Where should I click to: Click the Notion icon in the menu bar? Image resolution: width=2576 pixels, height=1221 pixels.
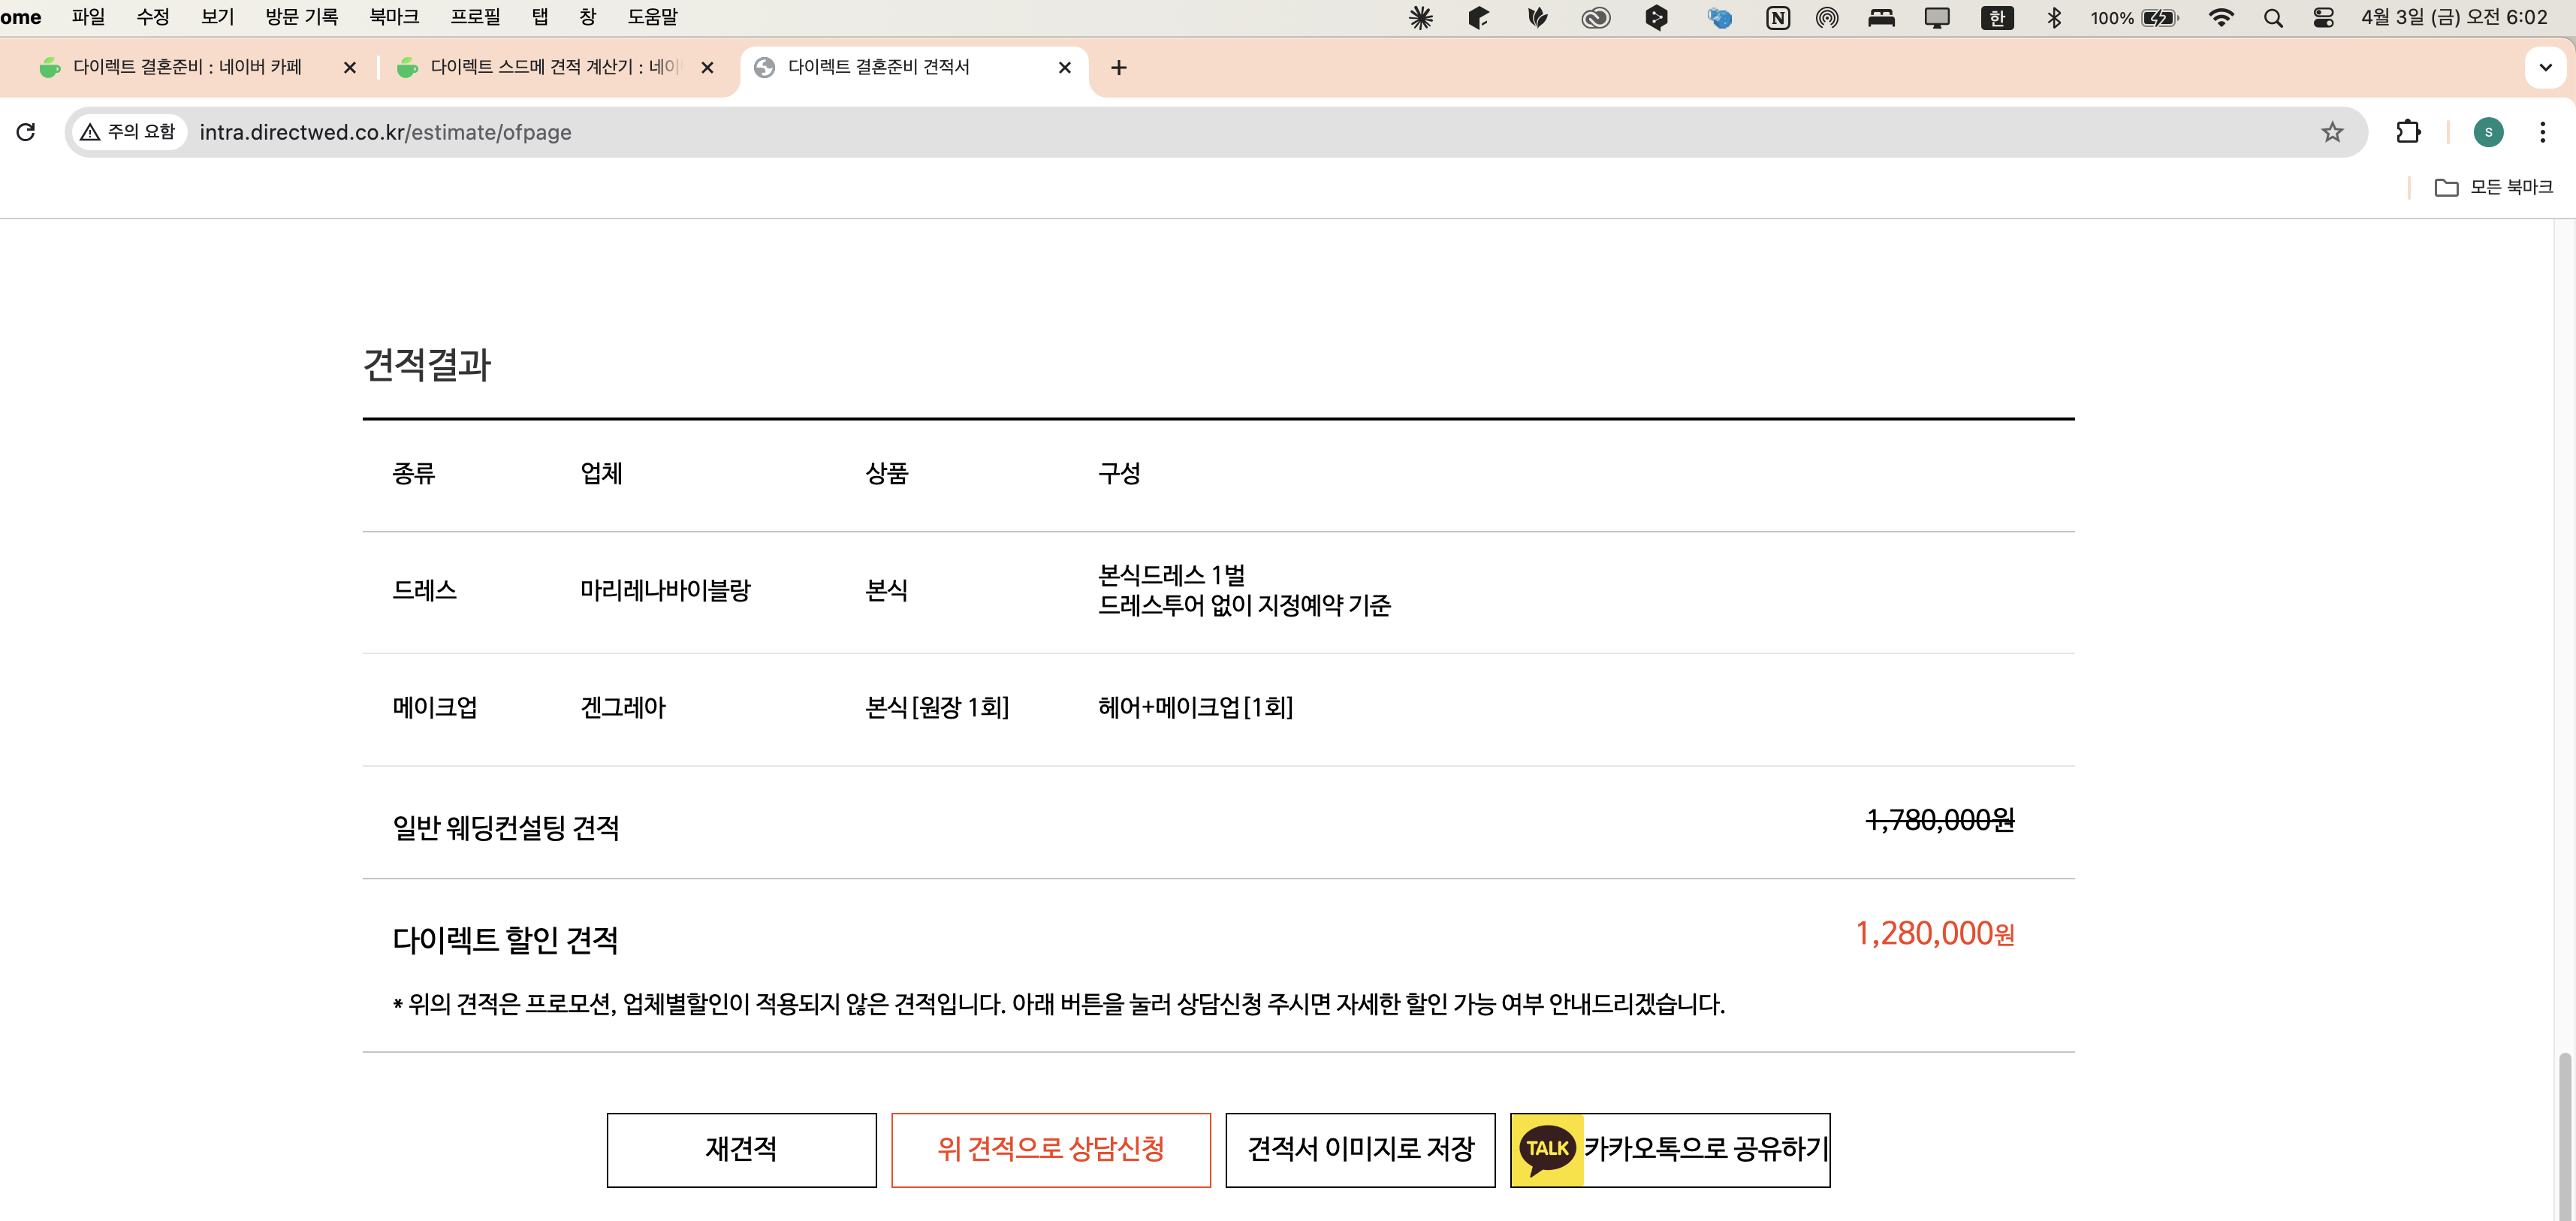point(1778,17)
